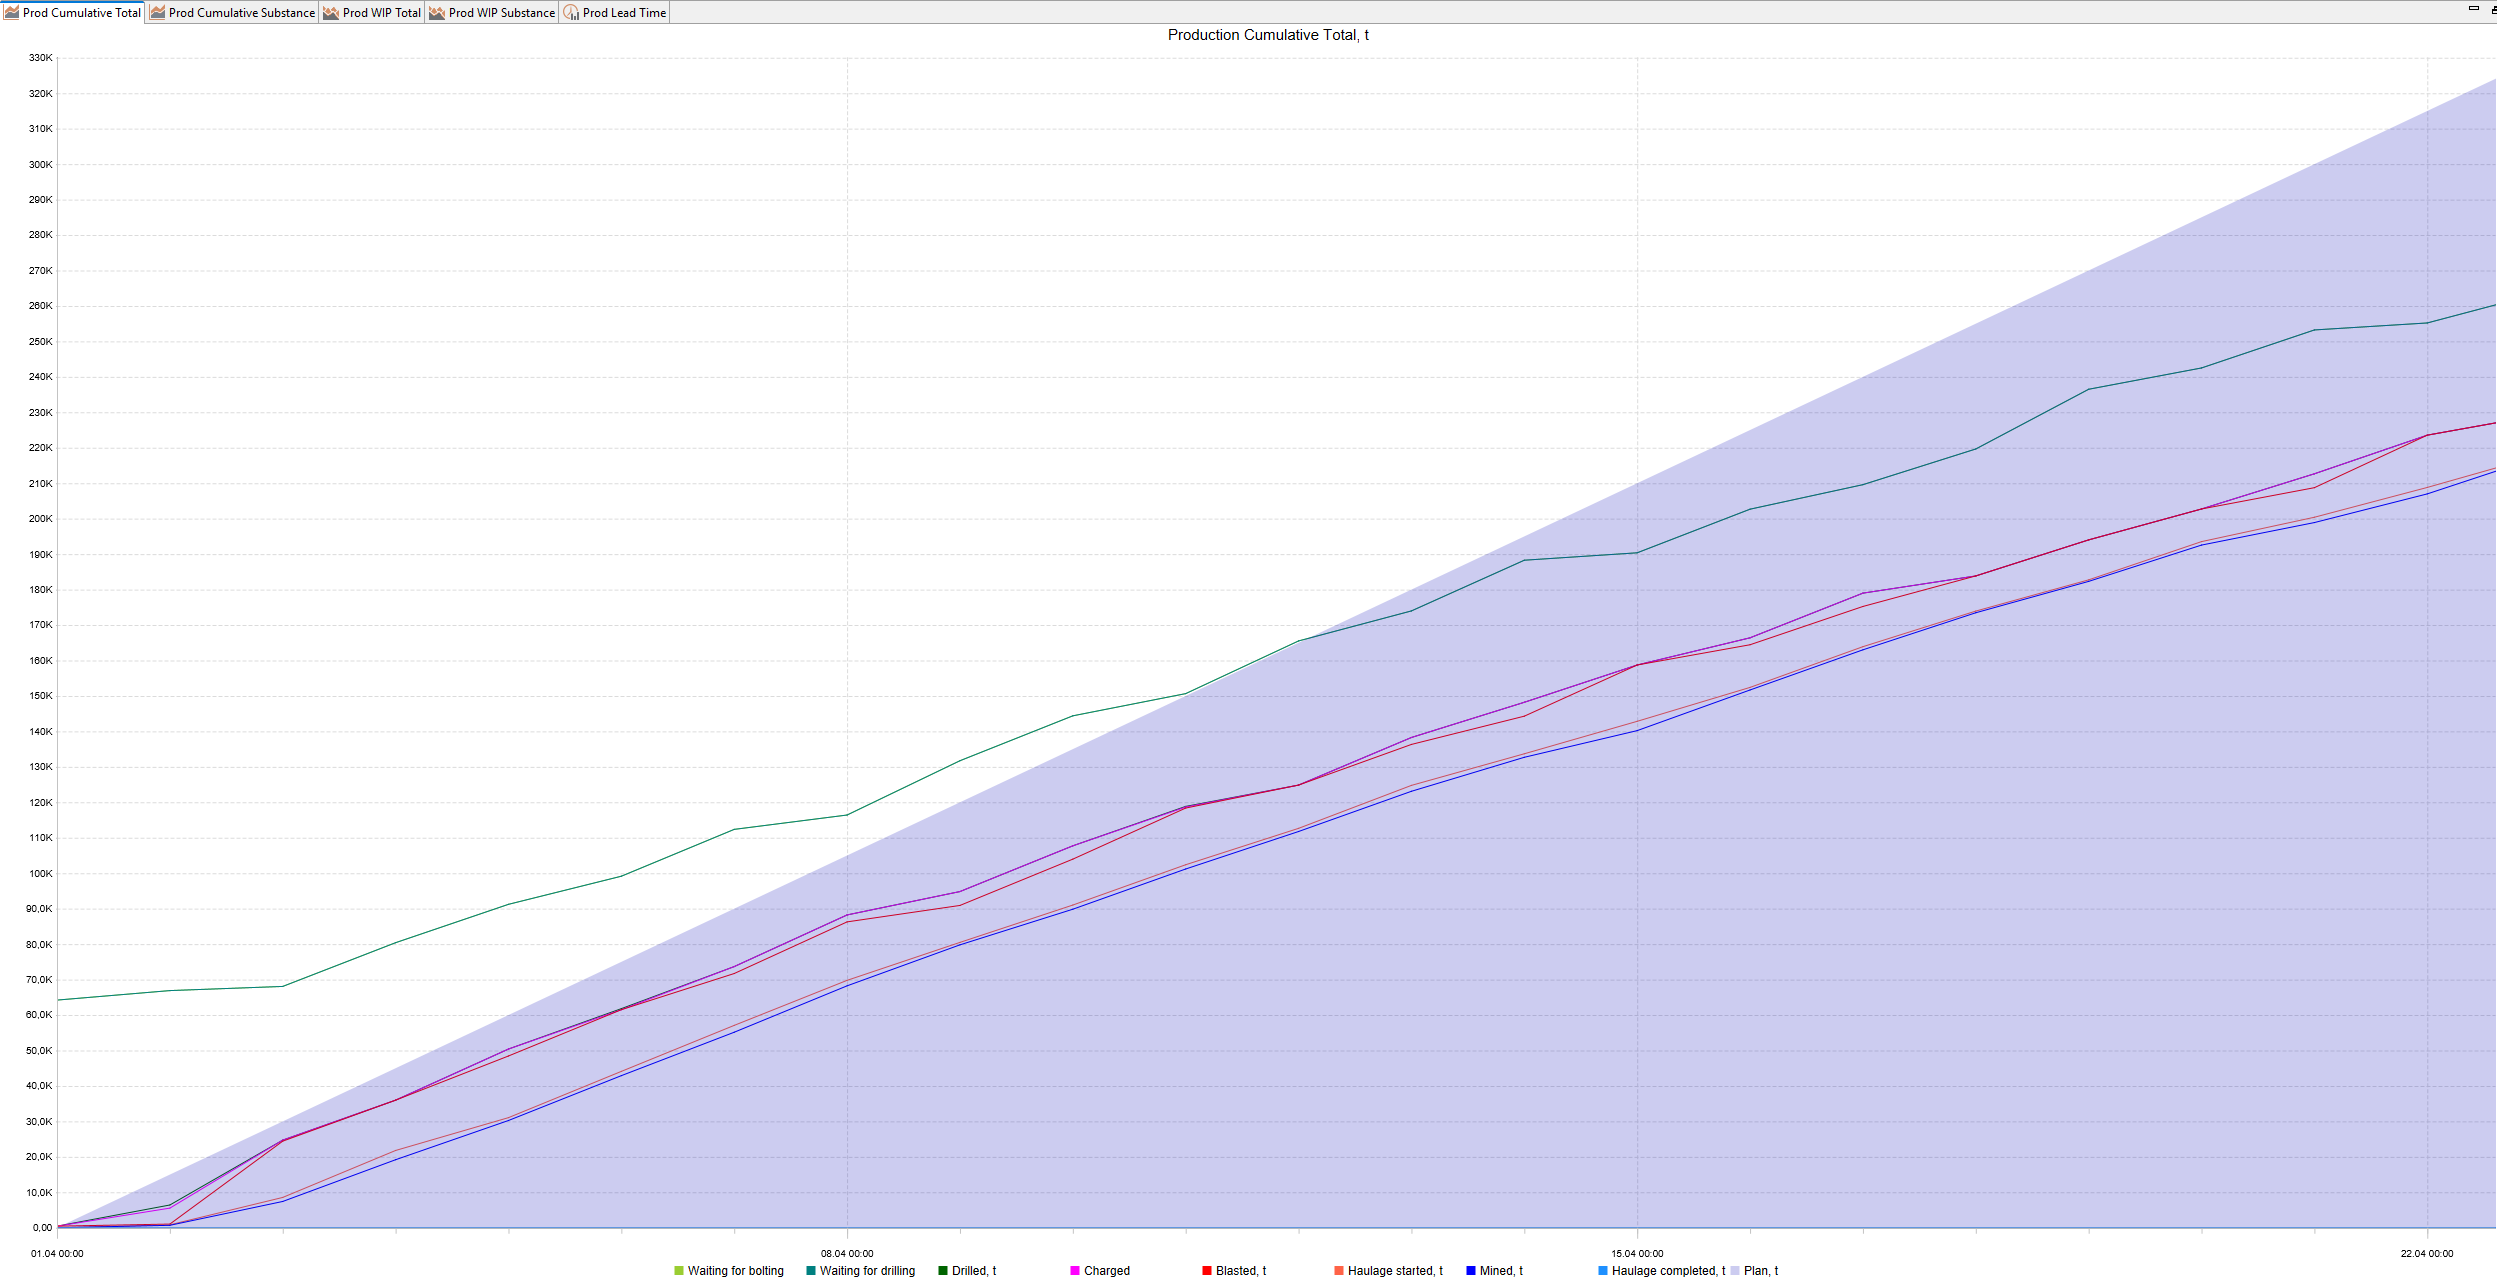Click the Prod WIP Total chart icon
Image resolution: width=2497 pixels, height=1288 pixels.
[331, 13]
